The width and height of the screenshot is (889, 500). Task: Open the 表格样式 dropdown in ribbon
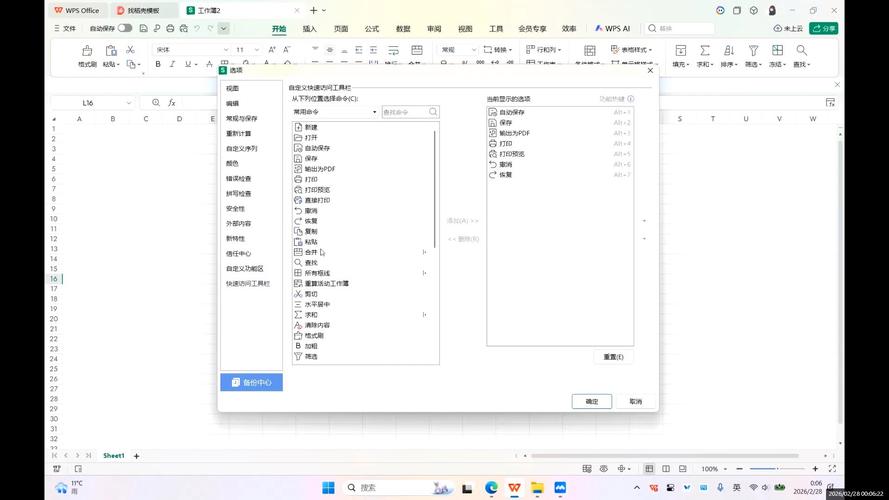(632, 50)
